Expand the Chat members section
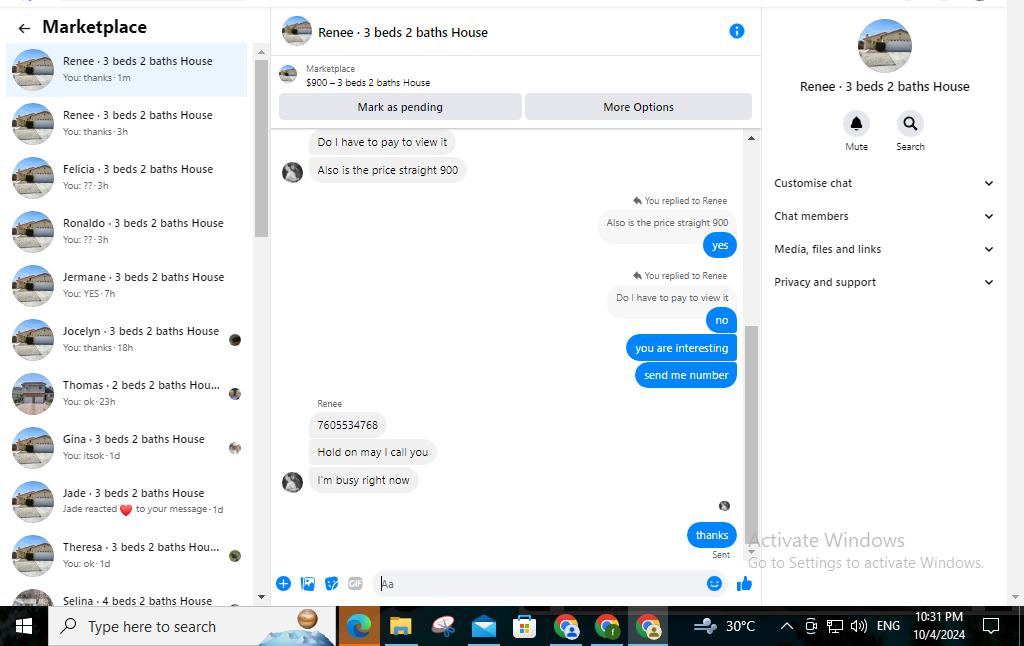1024x646 pixels. [884, 216]
